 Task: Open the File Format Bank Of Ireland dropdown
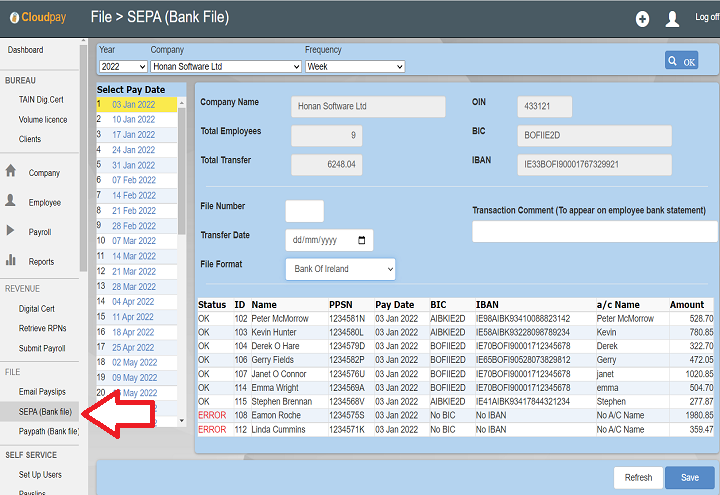coord(340,269)
